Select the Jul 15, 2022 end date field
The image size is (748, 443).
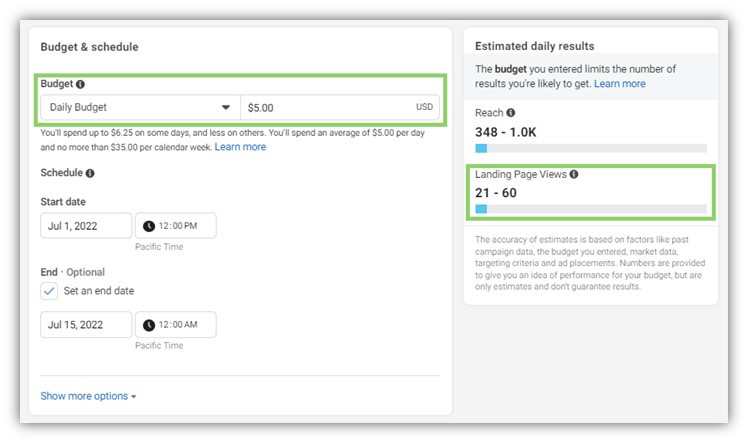[86, 325]
